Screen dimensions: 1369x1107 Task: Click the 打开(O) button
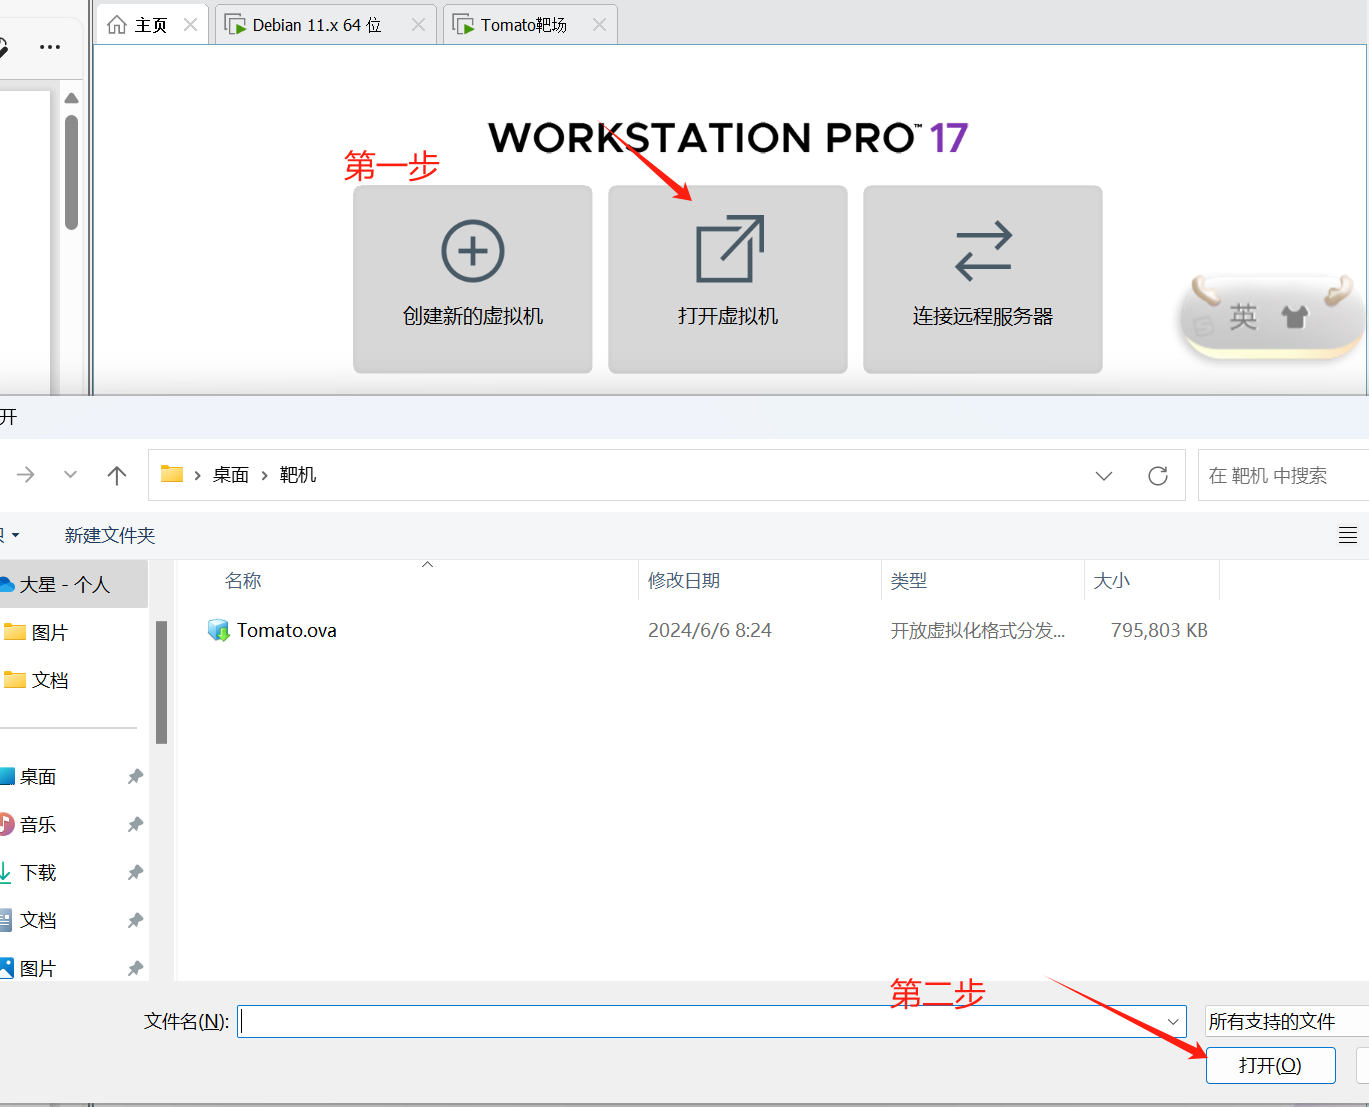[1271, 1066]
